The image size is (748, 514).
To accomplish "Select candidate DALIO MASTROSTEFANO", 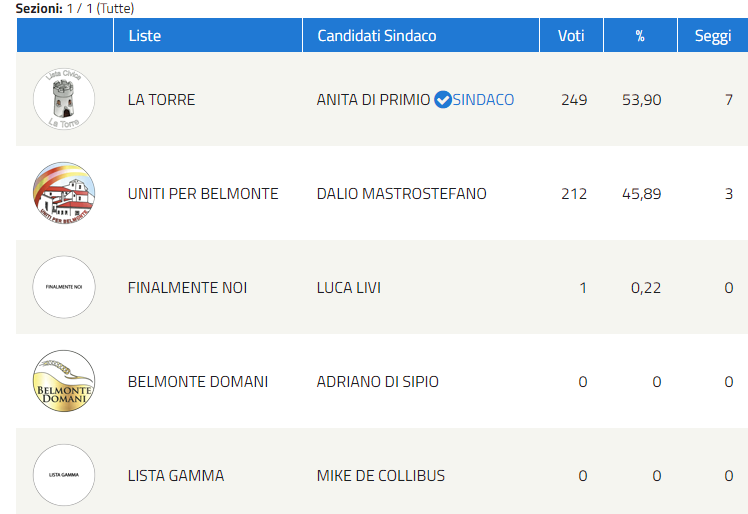I will tap(401, 194).
